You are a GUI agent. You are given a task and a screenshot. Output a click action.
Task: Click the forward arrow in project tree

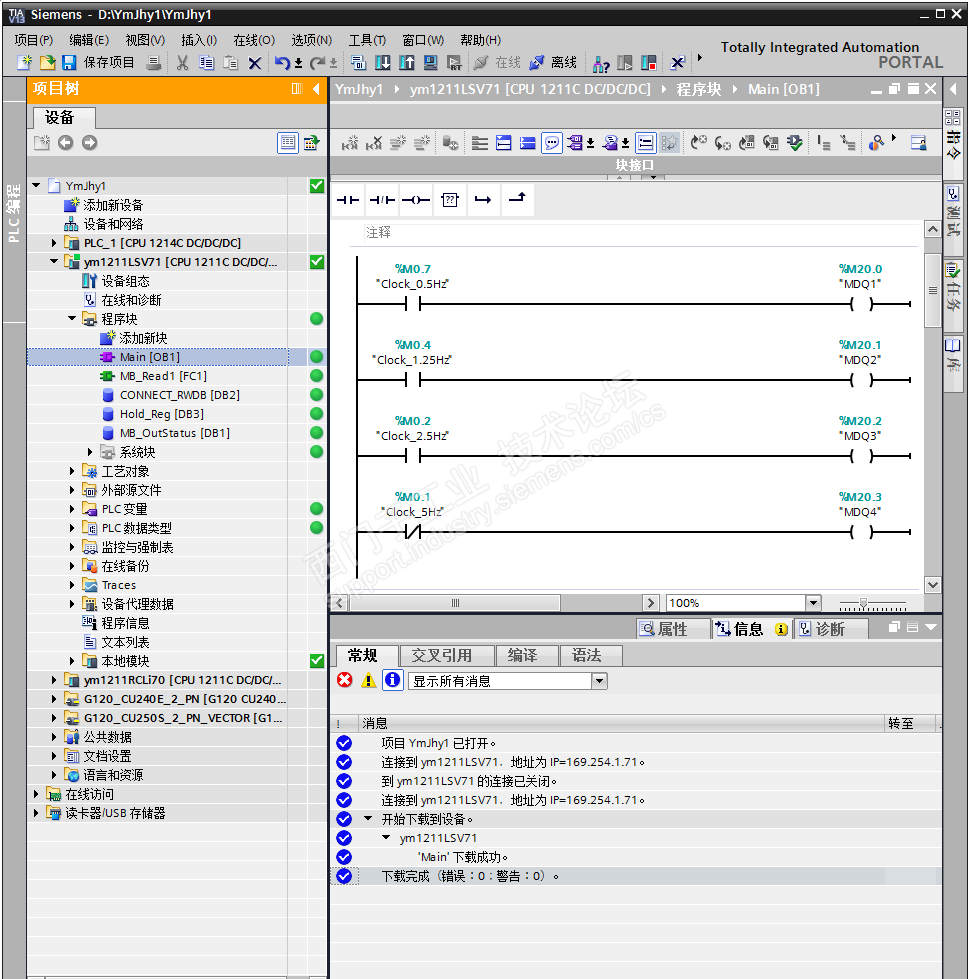tap(90, 143)
